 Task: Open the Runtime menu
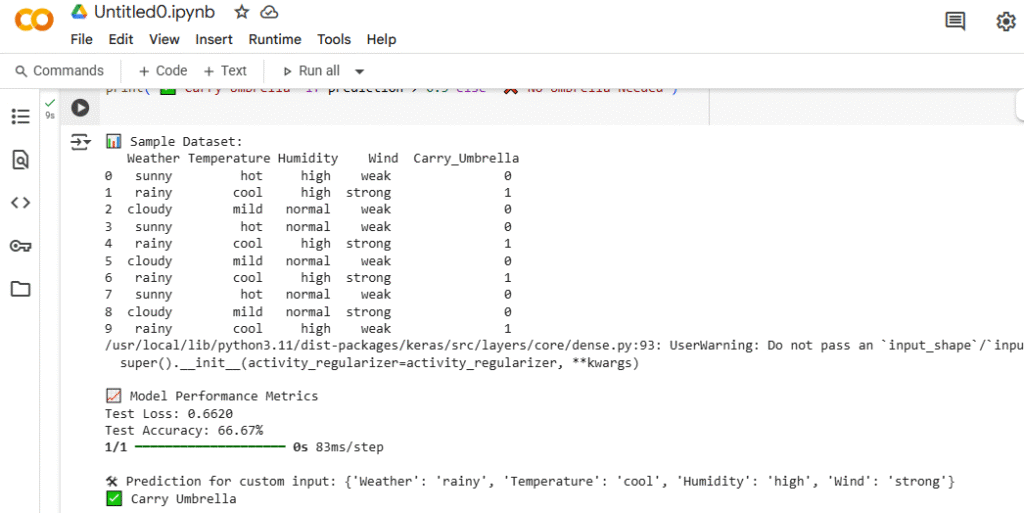[274, 39]
